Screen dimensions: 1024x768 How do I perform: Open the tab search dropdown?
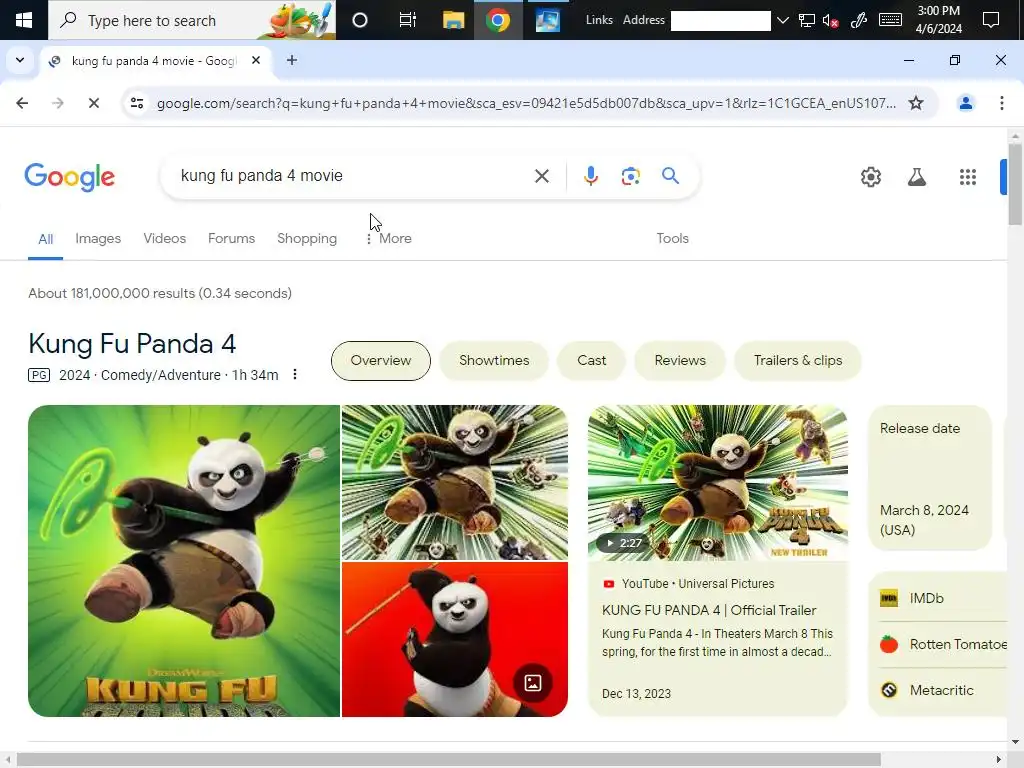20,60
